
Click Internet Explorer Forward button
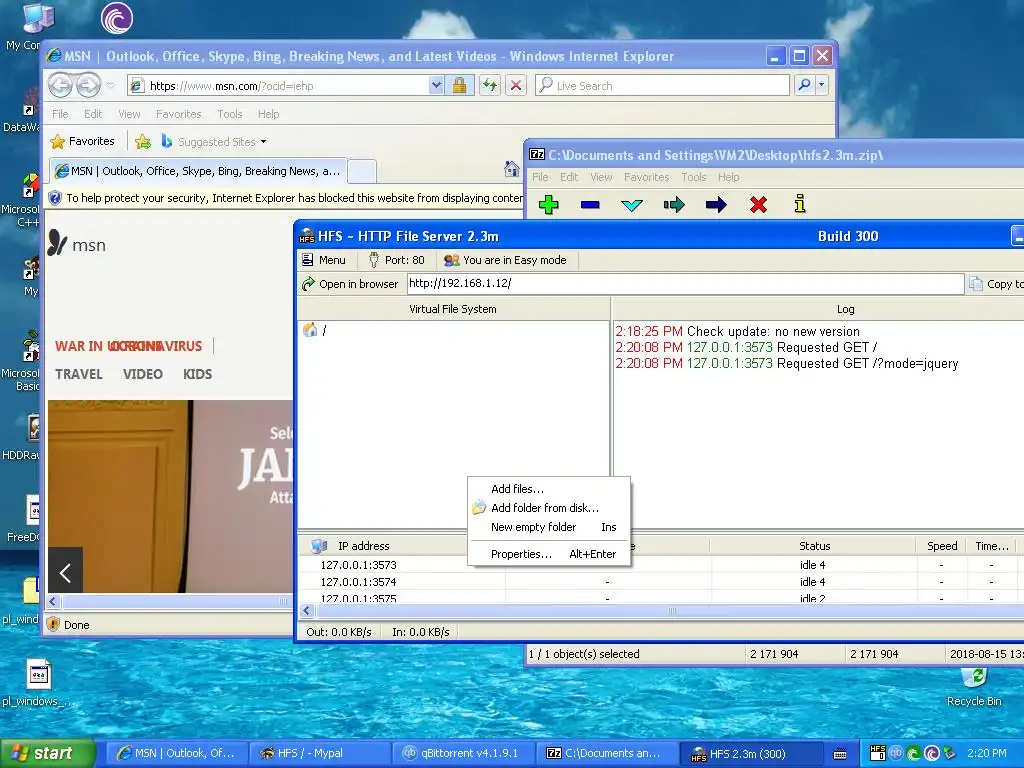pos(88,85)
